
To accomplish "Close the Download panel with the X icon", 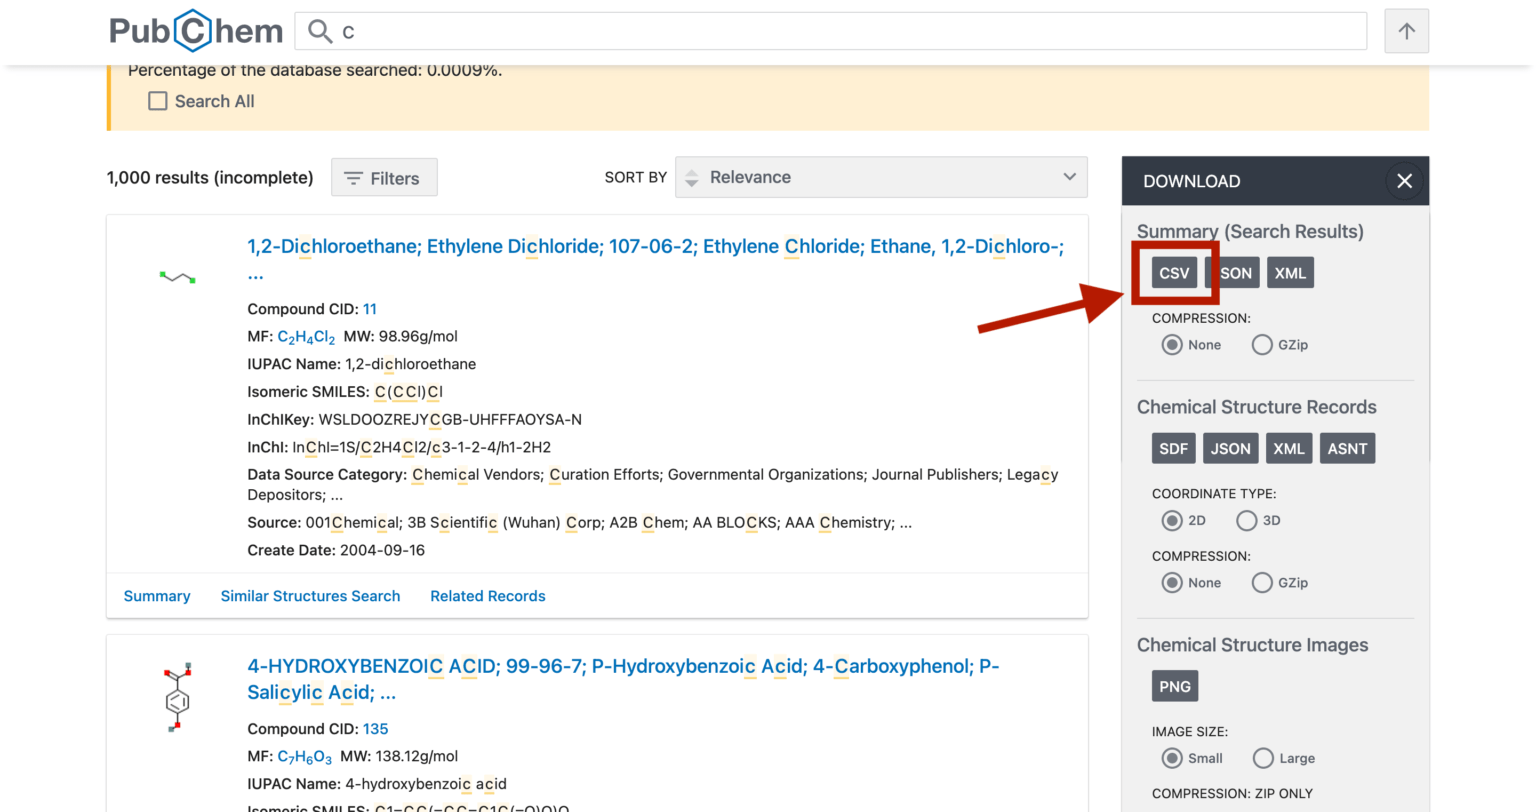I will coord(1404,181).
